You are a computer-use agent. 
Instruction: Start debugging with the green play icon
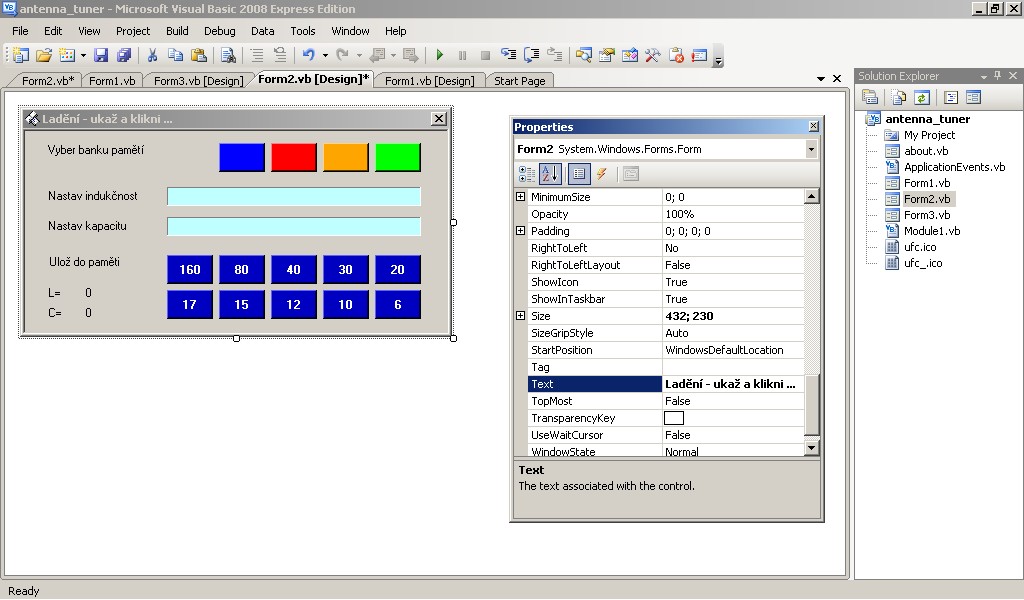[439, 56]
